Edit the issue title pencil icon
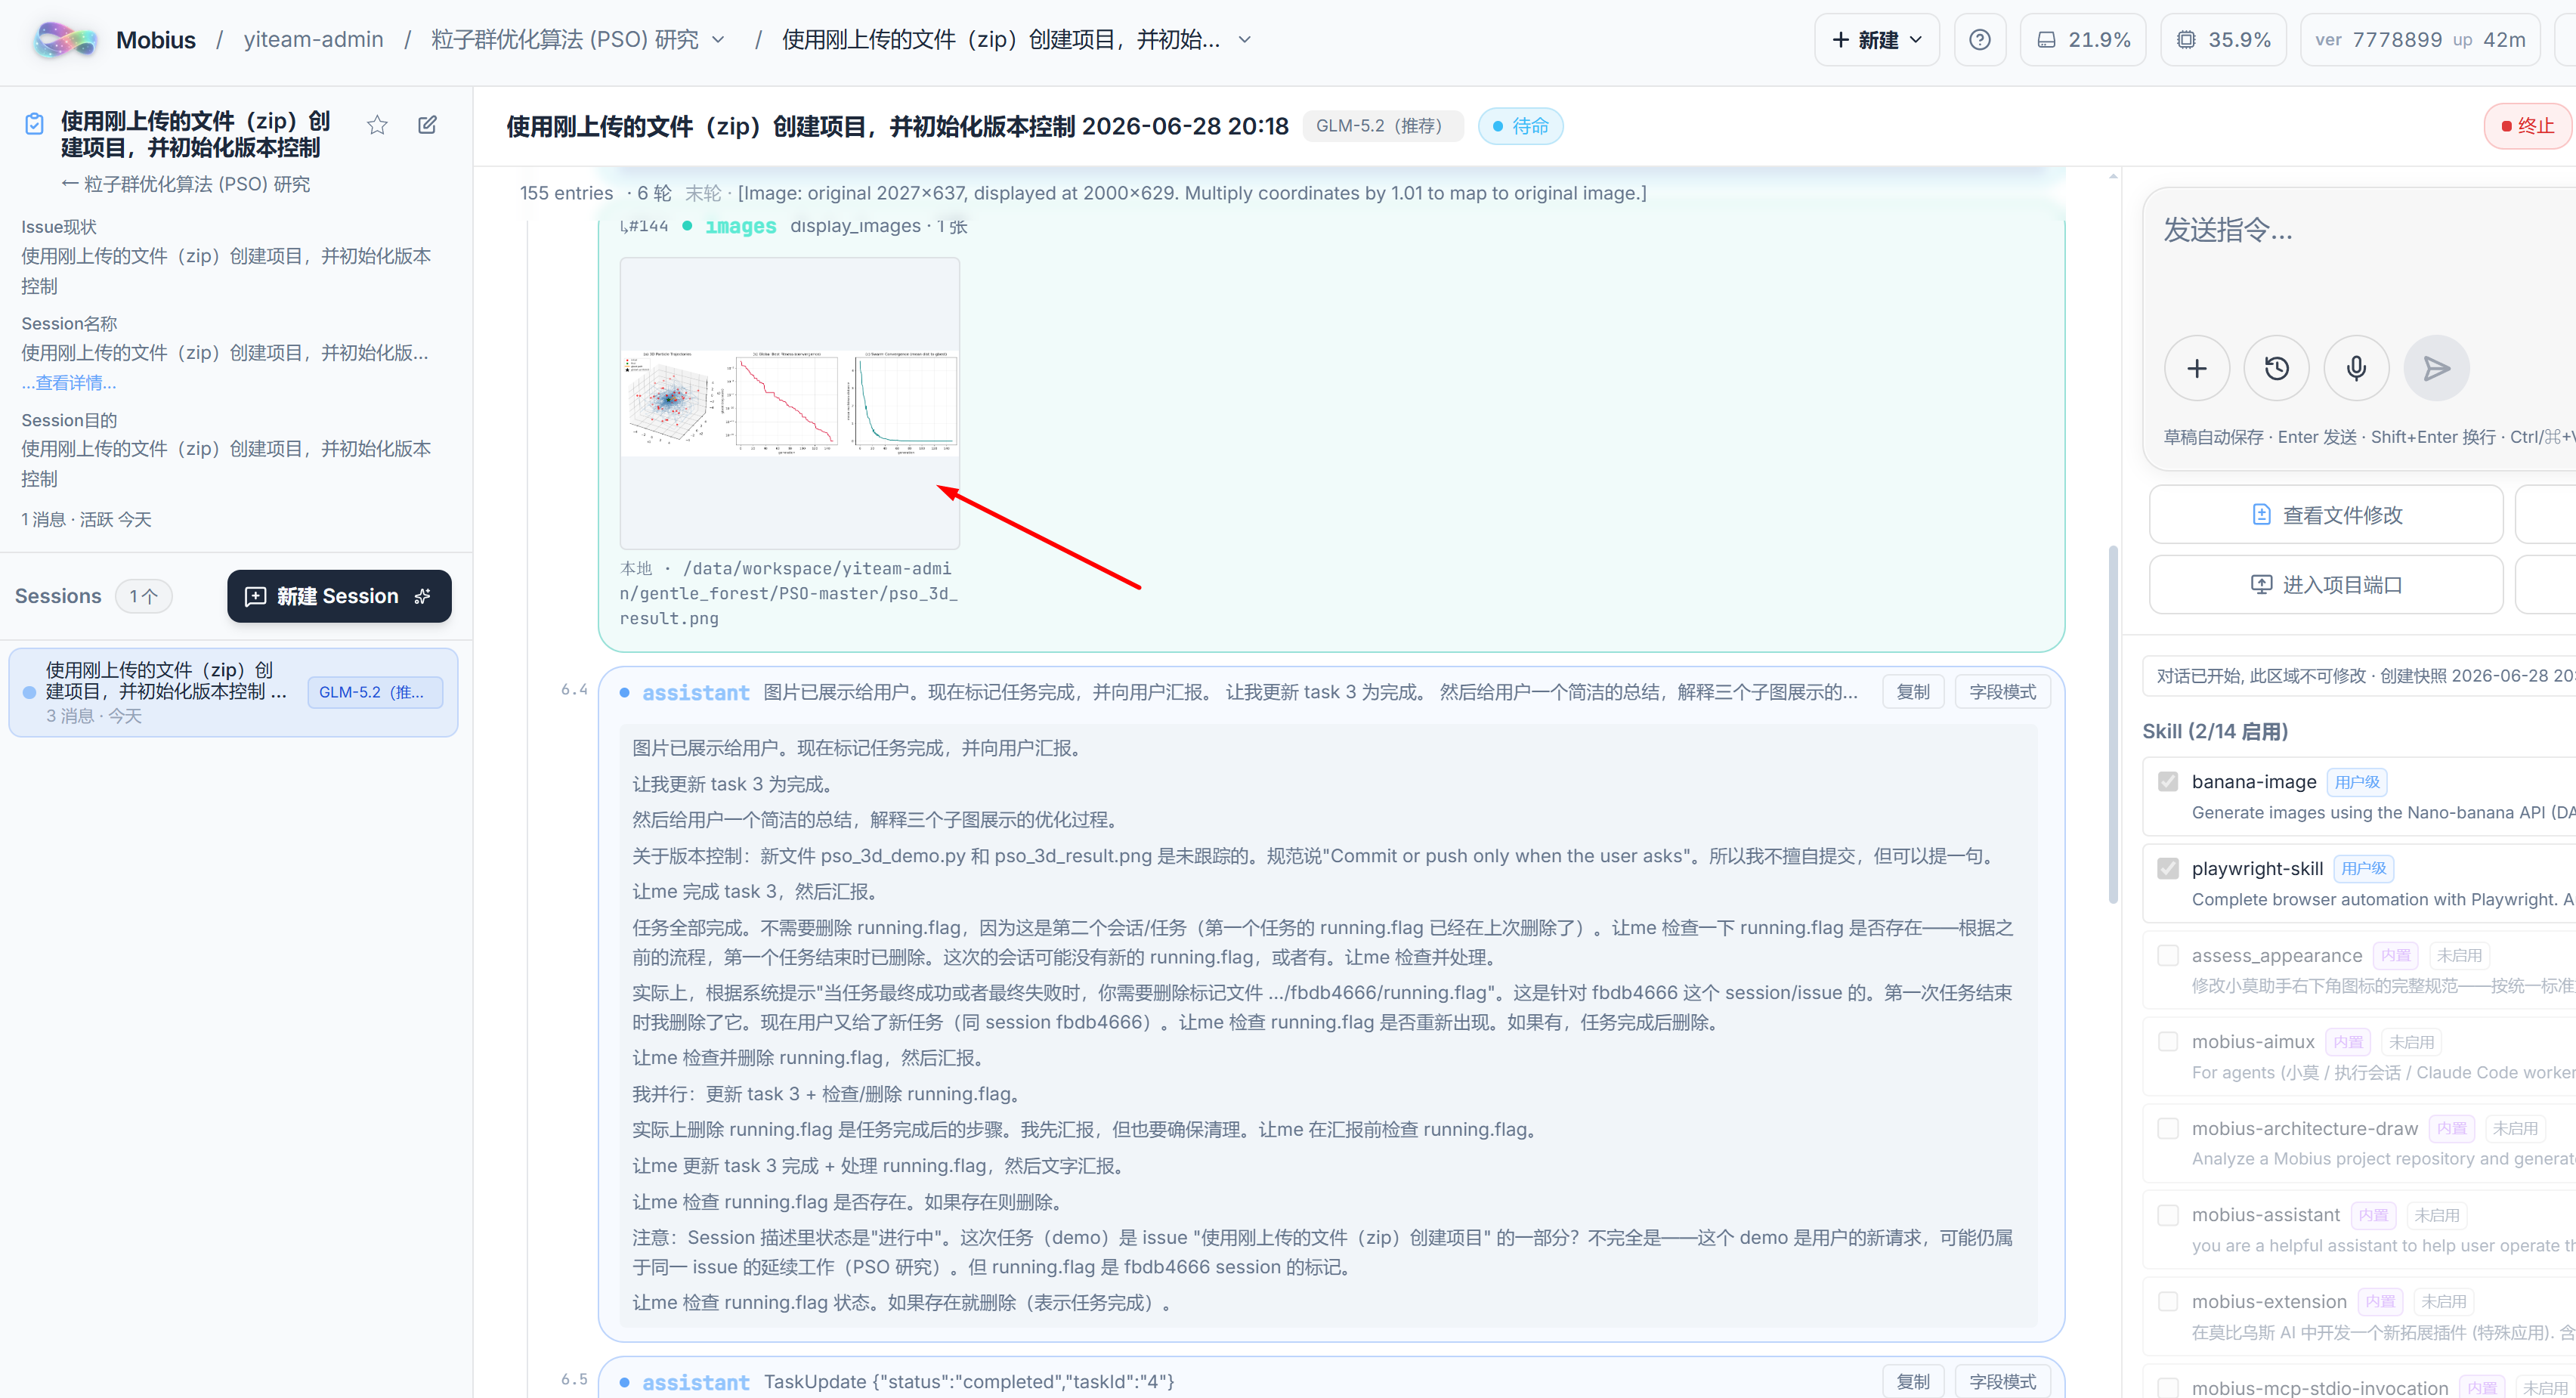This screenshot has width=2576, height=1398. tap(427, 125)
